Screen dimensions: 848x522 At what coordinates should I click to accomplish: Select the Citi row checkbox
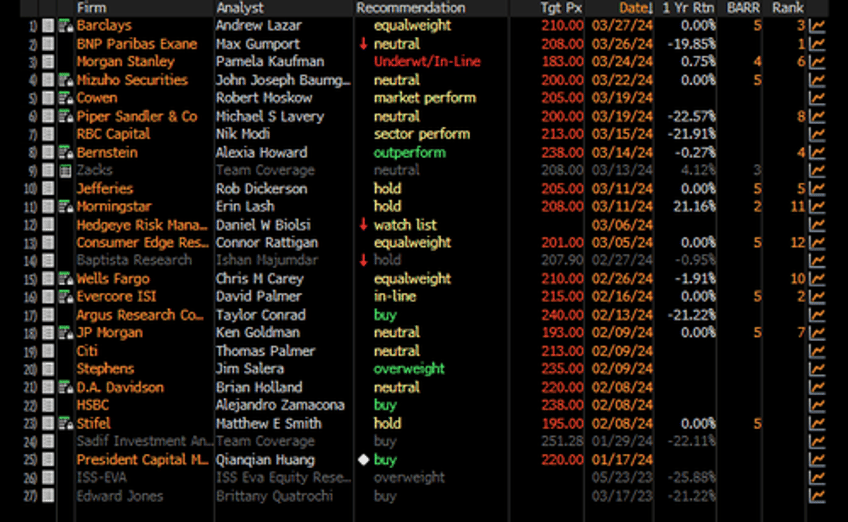(48, 351)
